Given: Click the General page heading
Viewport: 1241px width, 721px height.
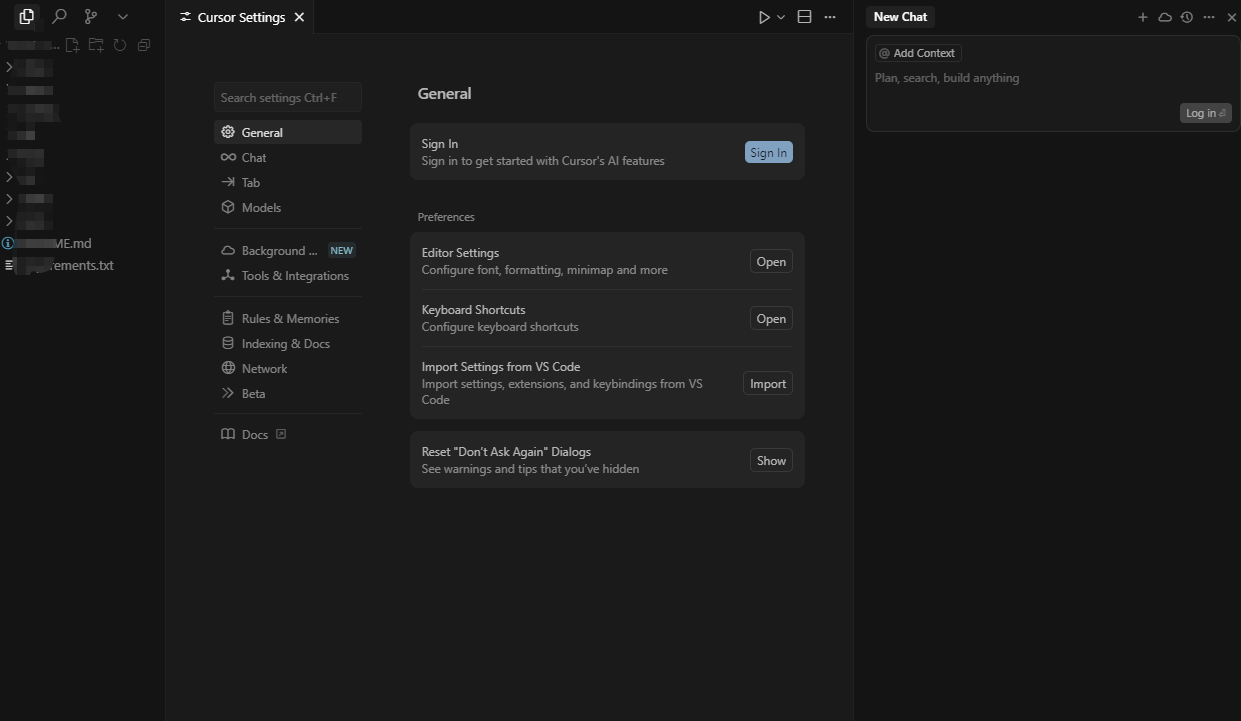Looking at the screenshot, I should 444,93.
